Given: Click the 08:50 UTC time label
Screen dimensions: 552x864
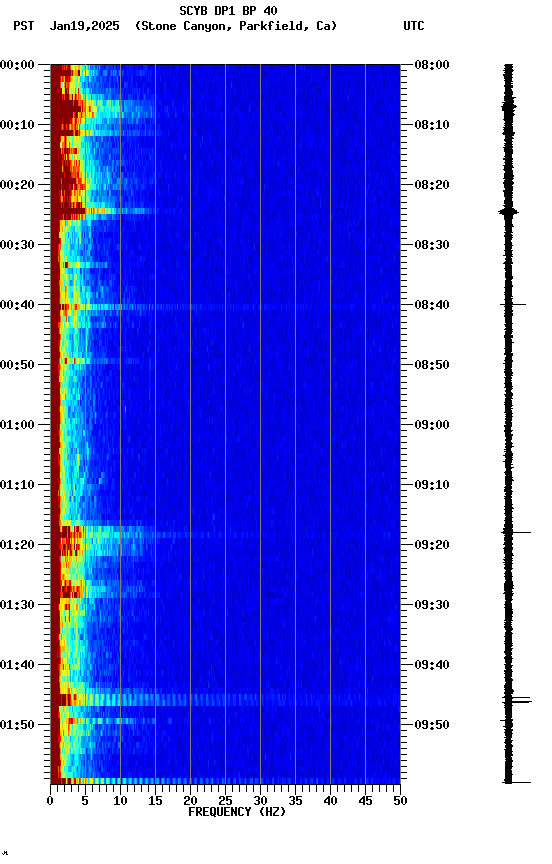Looking at the screenshot, I should (432, 365).
